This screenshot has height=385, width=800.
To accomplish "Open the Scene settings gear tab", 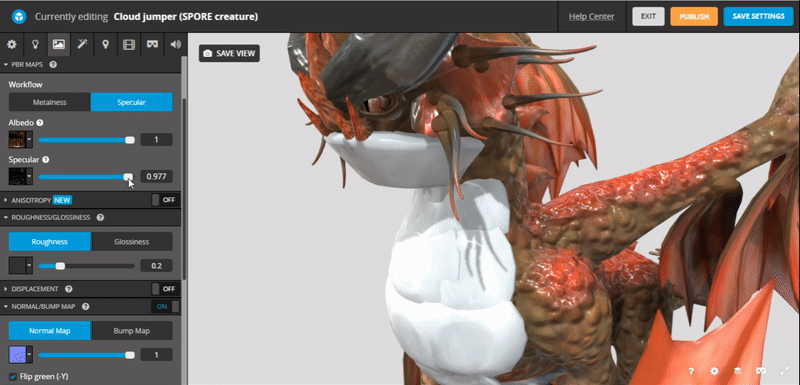I will [11, 44].
